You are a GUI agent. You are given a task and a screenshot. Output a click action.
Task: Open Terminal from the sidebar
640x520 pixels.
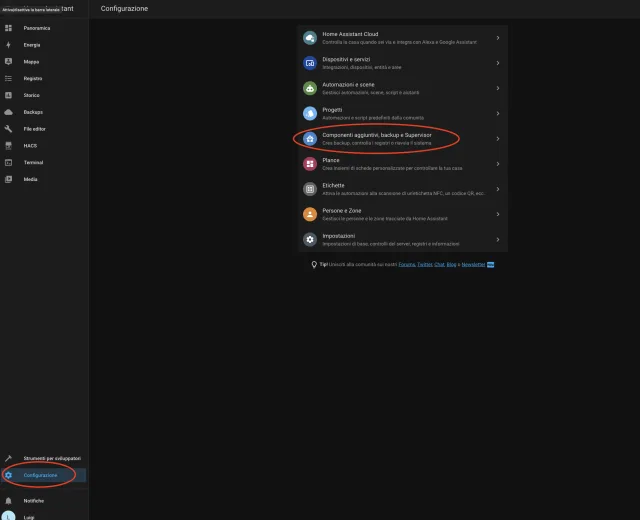click(33, 162)
